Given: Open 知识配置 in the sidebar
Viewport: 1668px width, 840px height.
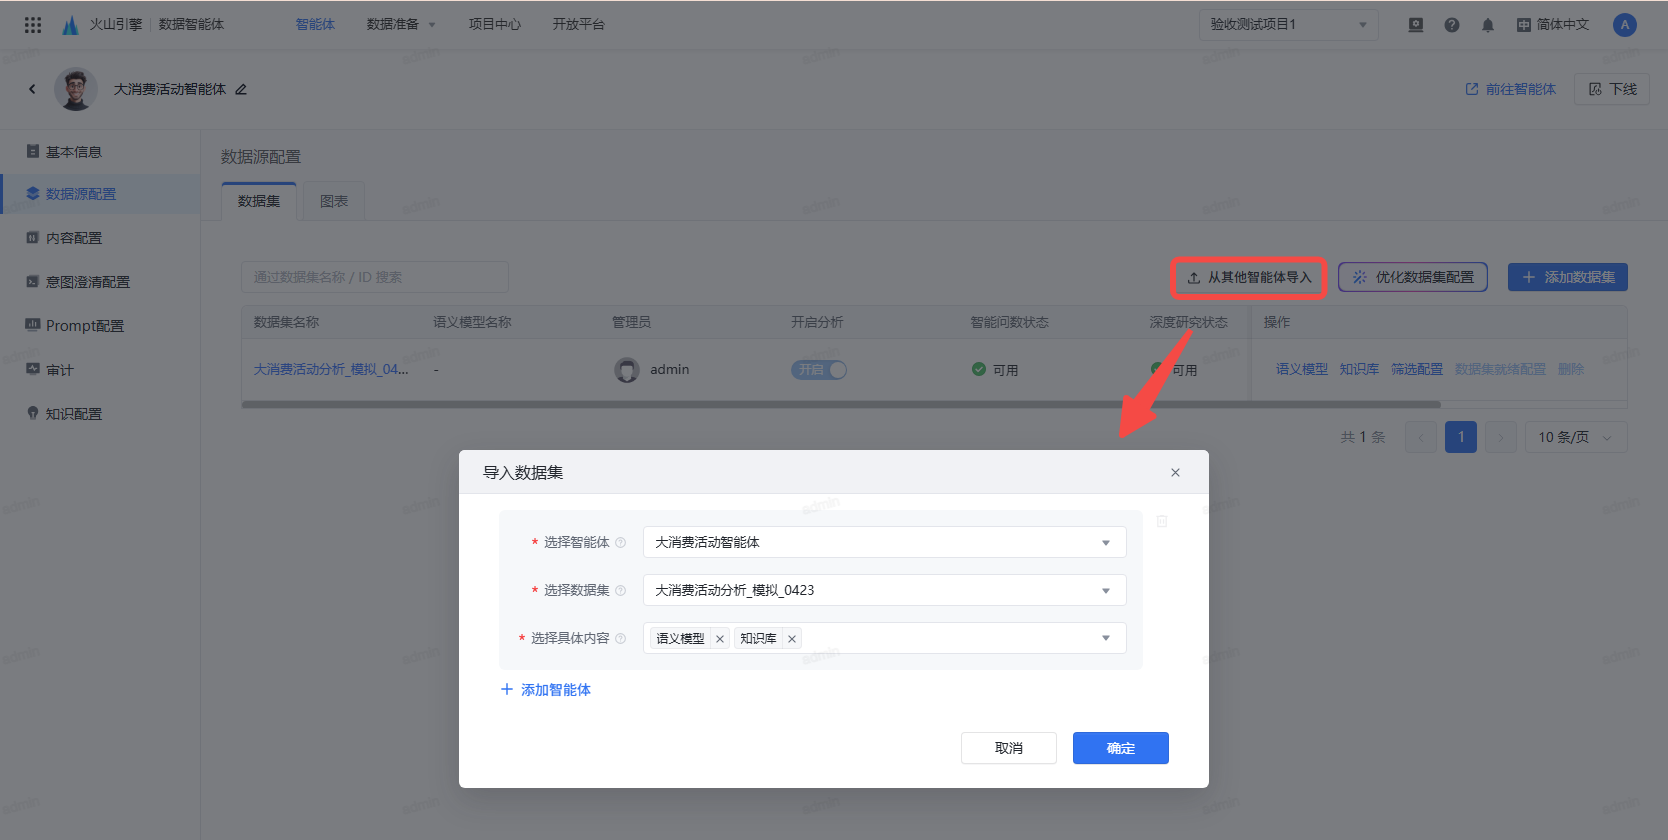Looking at the screenshot, I should click(100, 414).
